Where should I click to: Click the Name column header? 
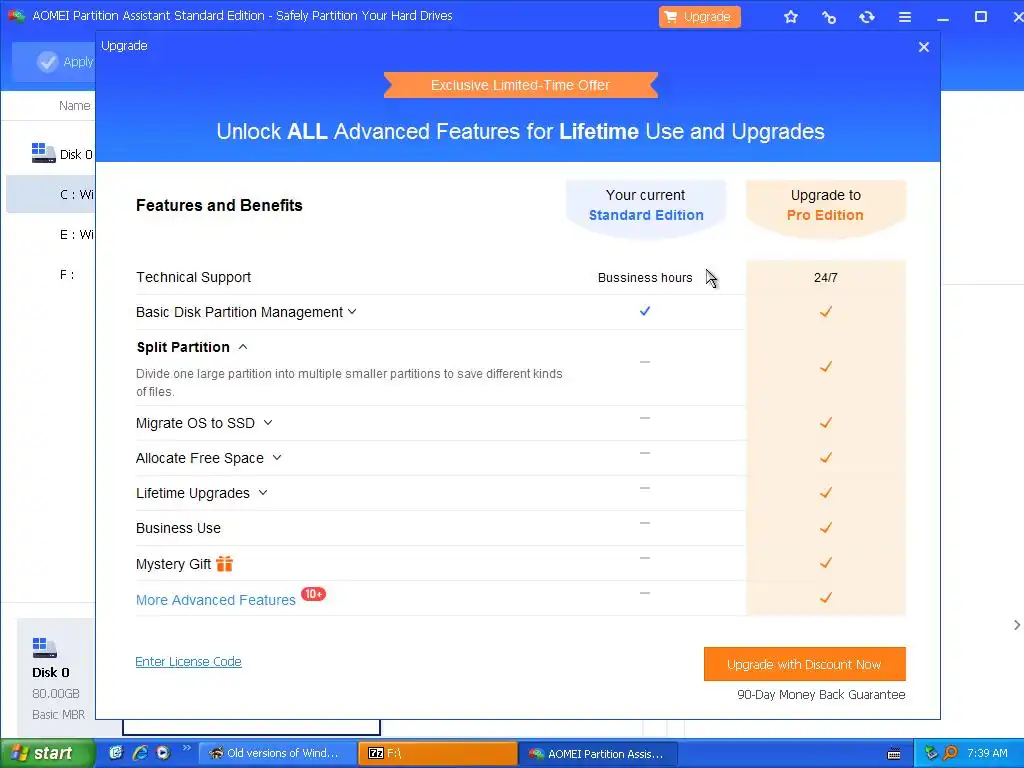[74, 106]
